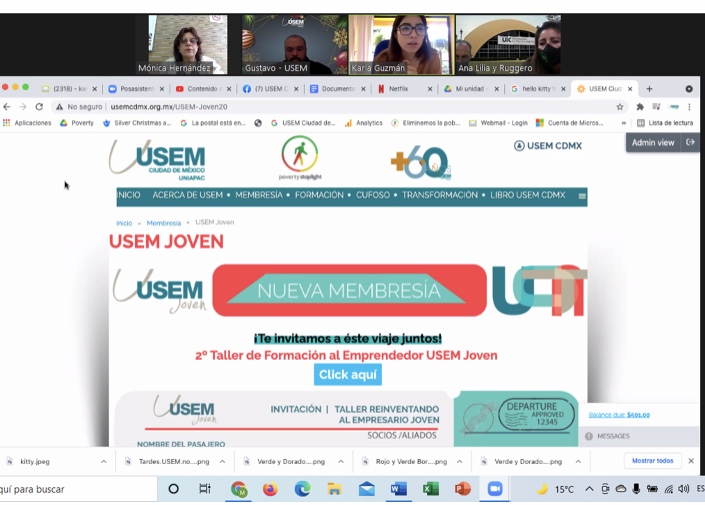Click the Membresía breadcrumb link
The image size is (705, 505).
(x=164, y=223)
